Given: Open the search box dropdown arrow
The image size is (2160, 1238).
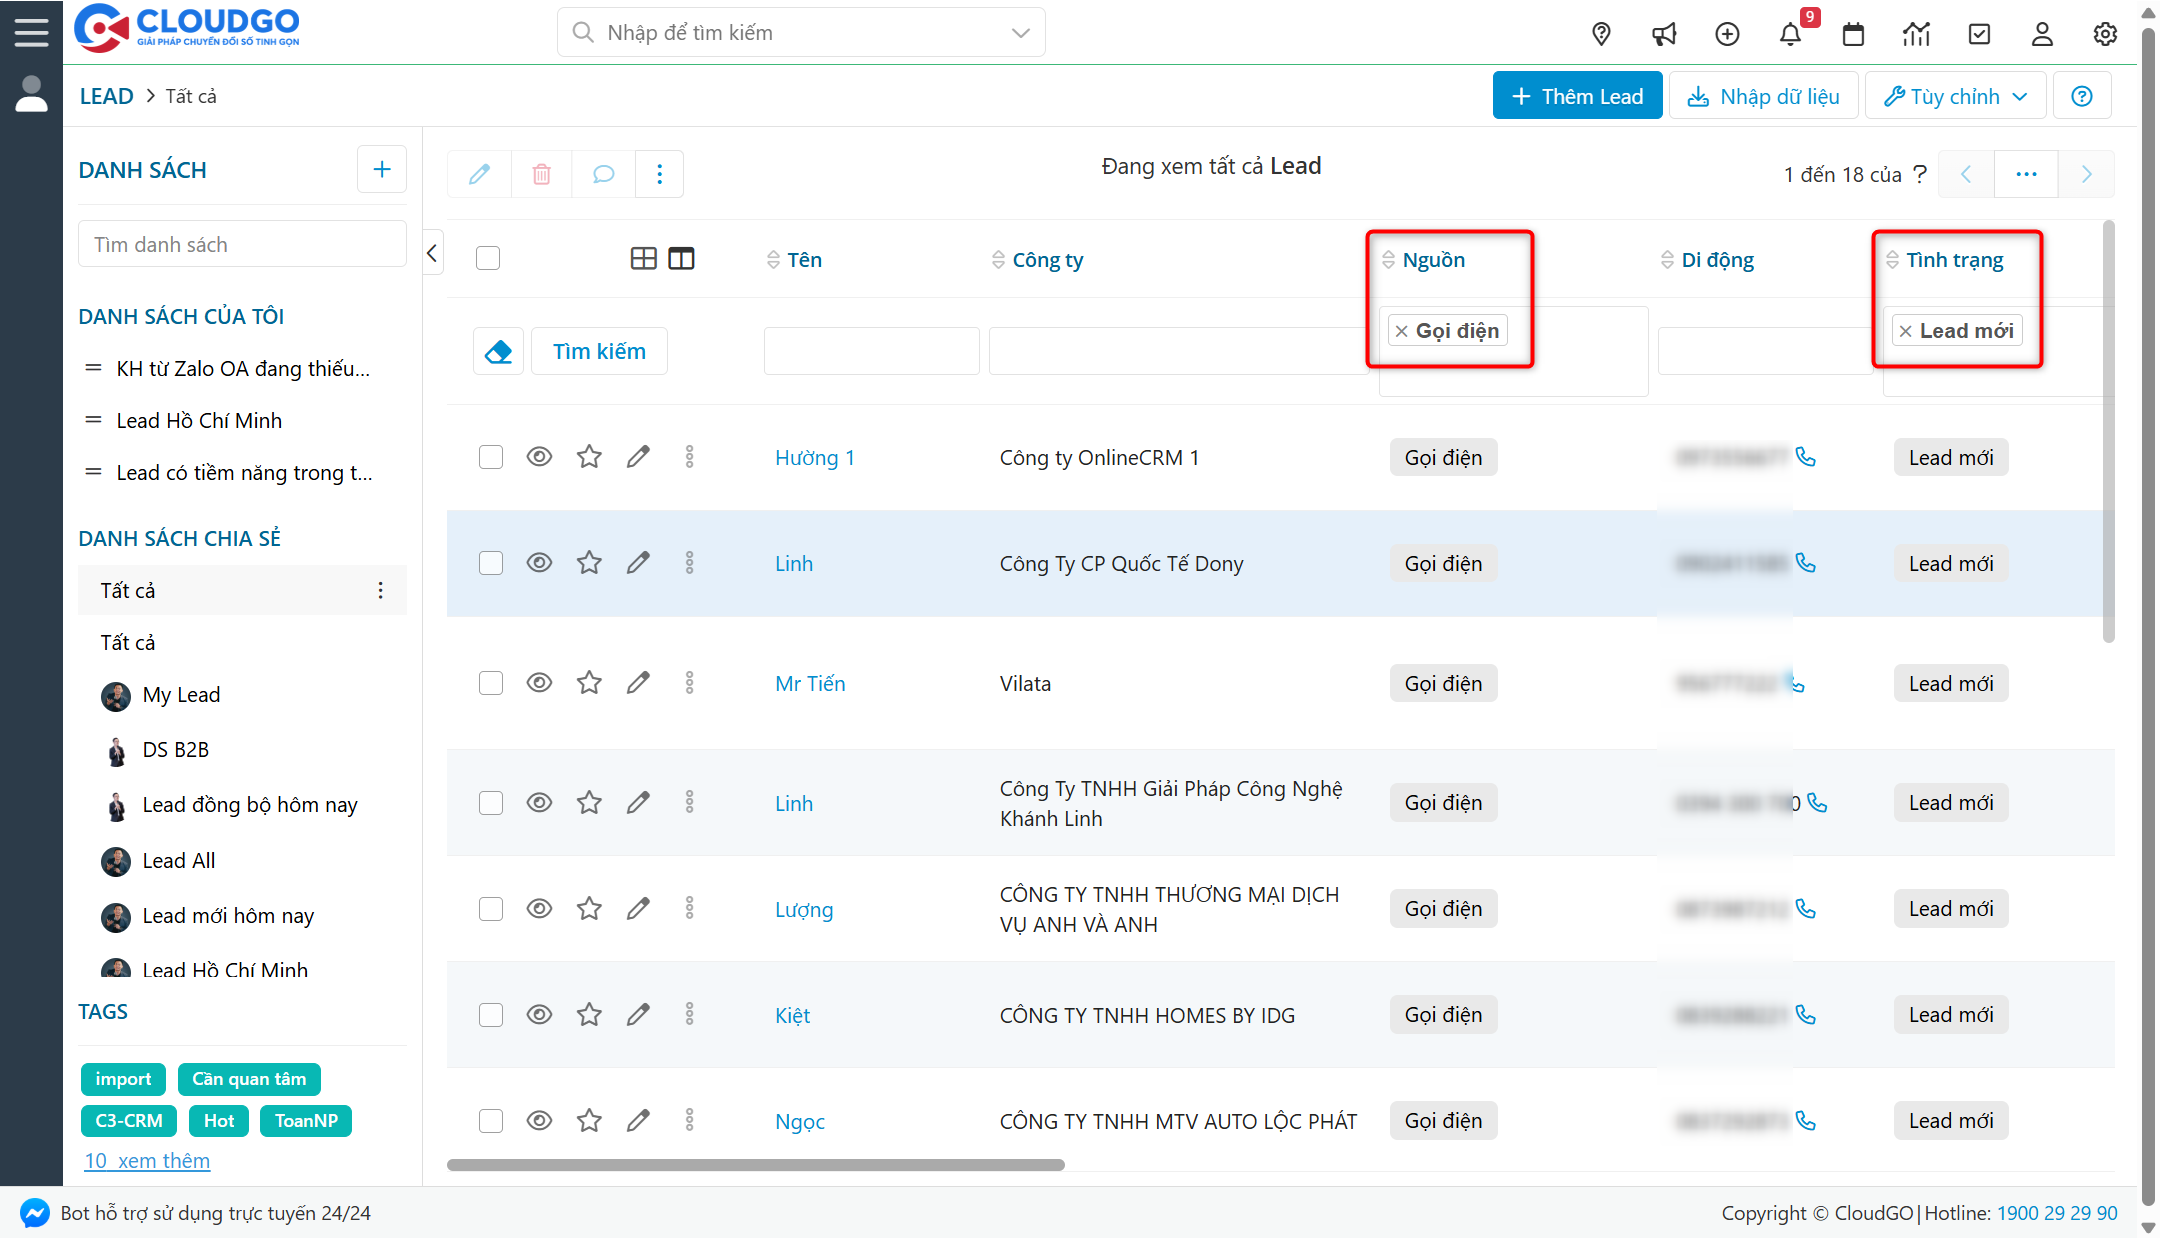Looking at the screenshot, I should [x=1020, y=33].
